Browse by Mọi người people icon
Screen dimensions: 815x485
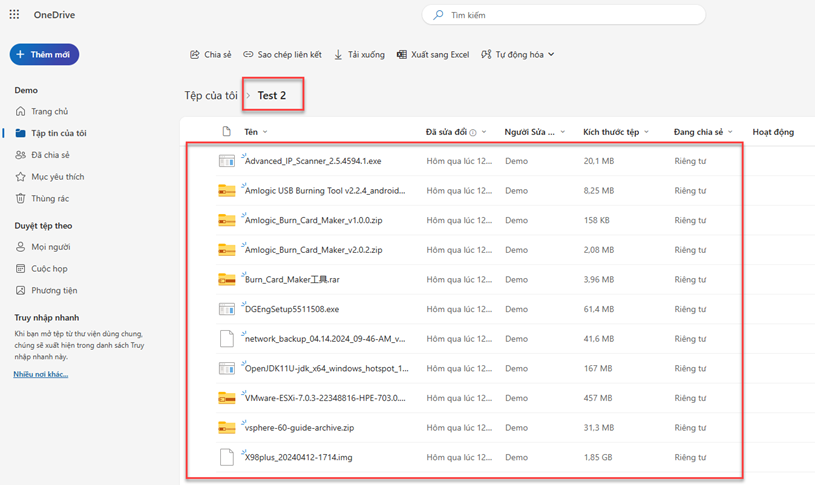(21, 246)
